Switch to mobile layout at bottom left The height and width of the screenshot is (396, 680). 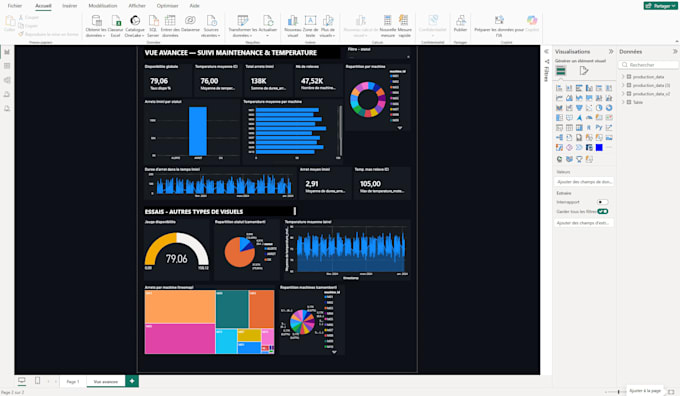(37, 381)
